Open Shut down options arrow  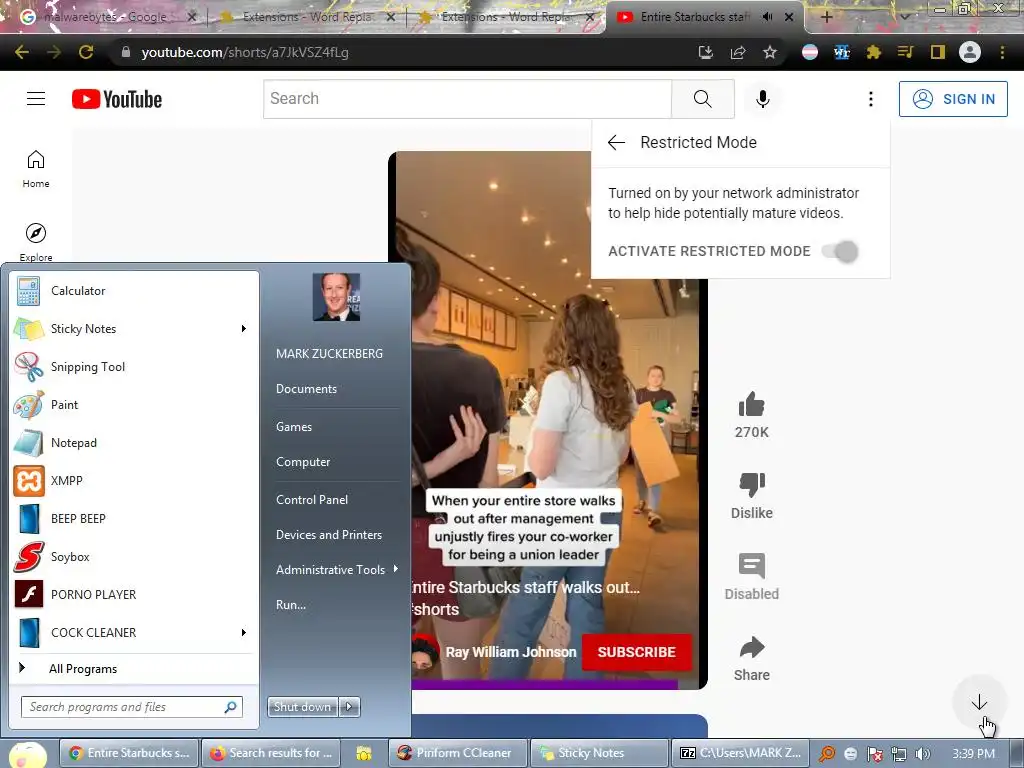tap(349, 706)
